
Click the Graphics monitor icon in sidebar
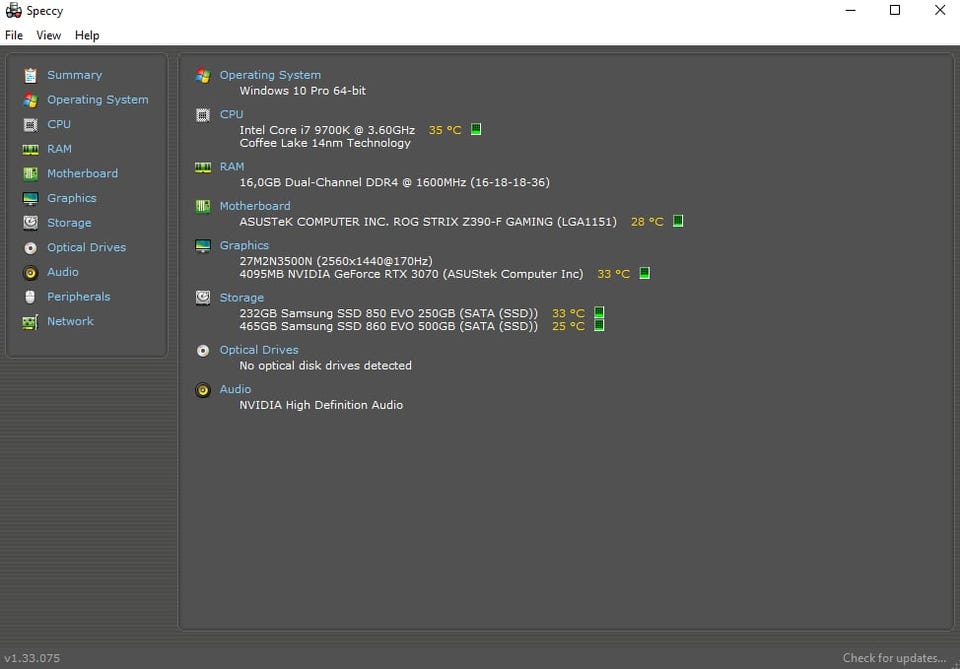[30, 198]
